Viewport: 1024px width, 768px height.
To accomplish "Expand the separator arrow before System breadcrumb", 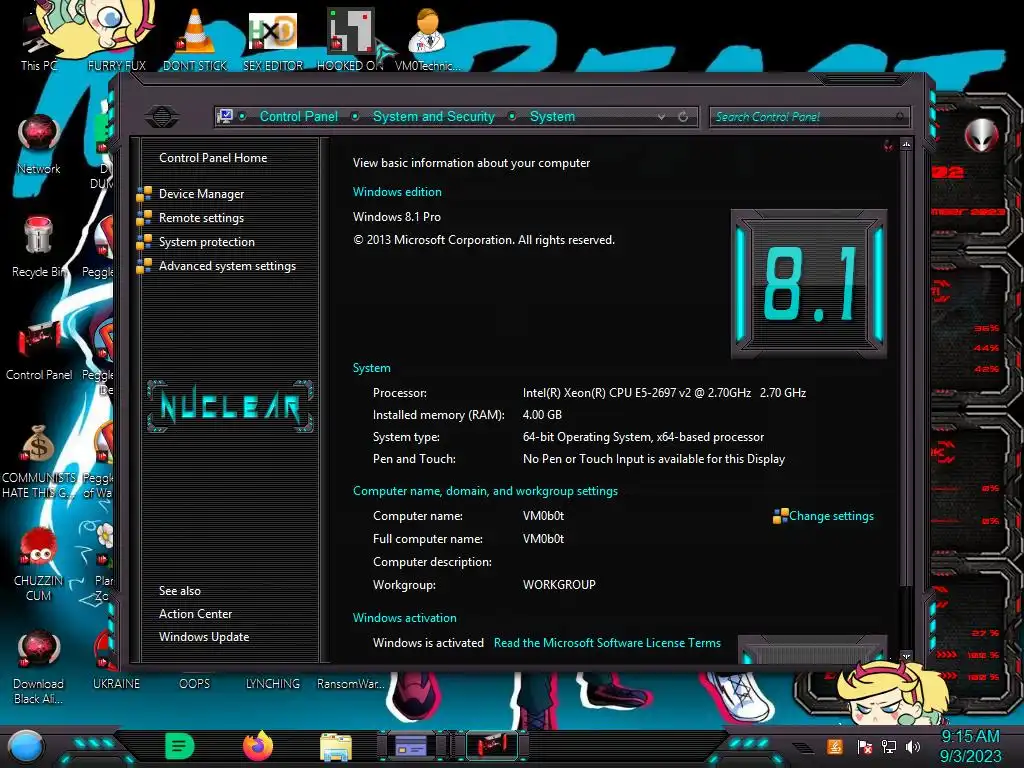I will [x=513, y=116].
